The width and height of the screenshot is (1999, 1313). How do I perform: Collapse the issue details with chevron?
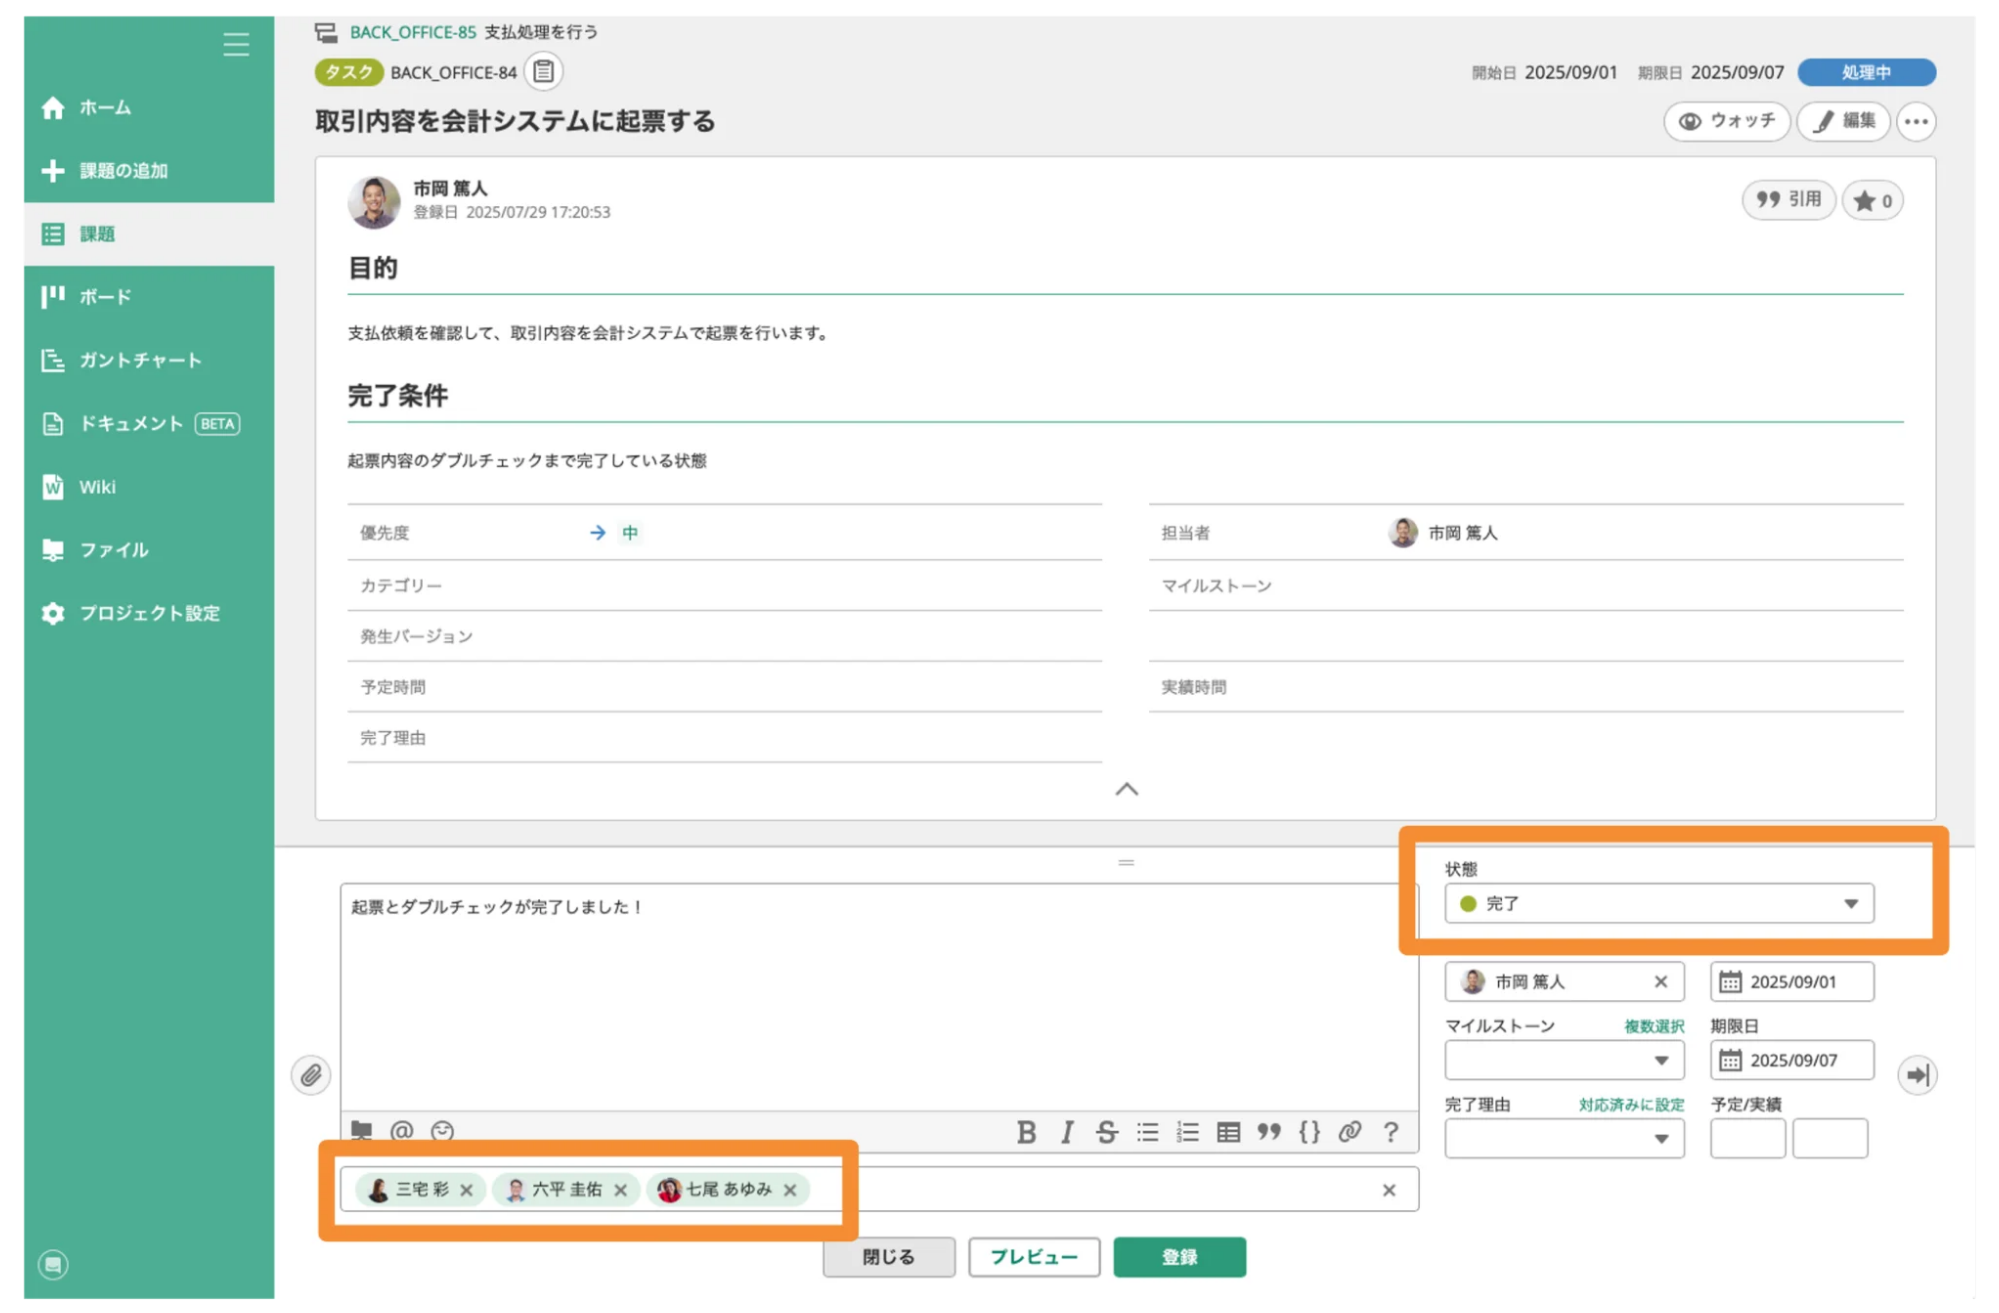point(1126,789)
